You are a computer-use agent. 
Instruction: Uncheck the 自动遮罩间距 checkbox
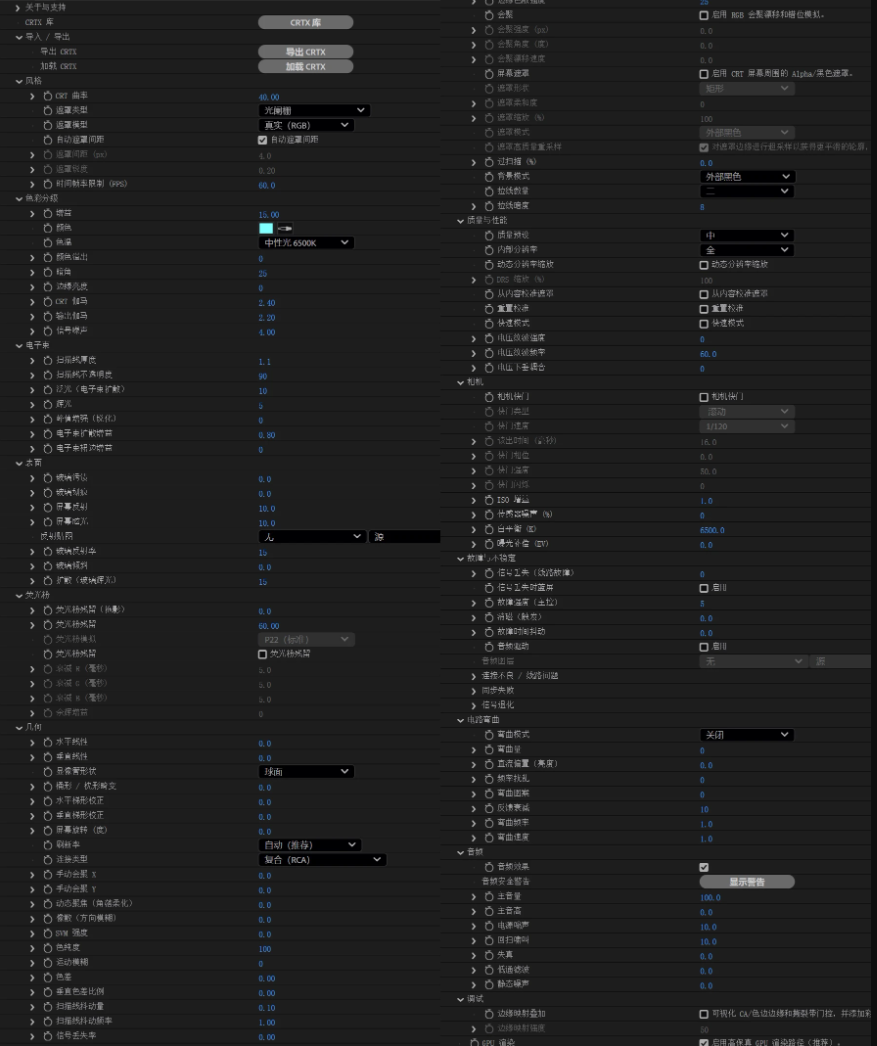pos(262,140)
